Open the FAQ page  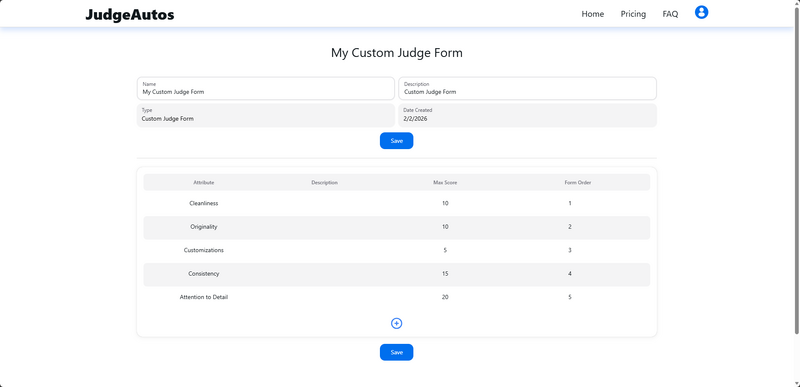click(x=670, y=14)
